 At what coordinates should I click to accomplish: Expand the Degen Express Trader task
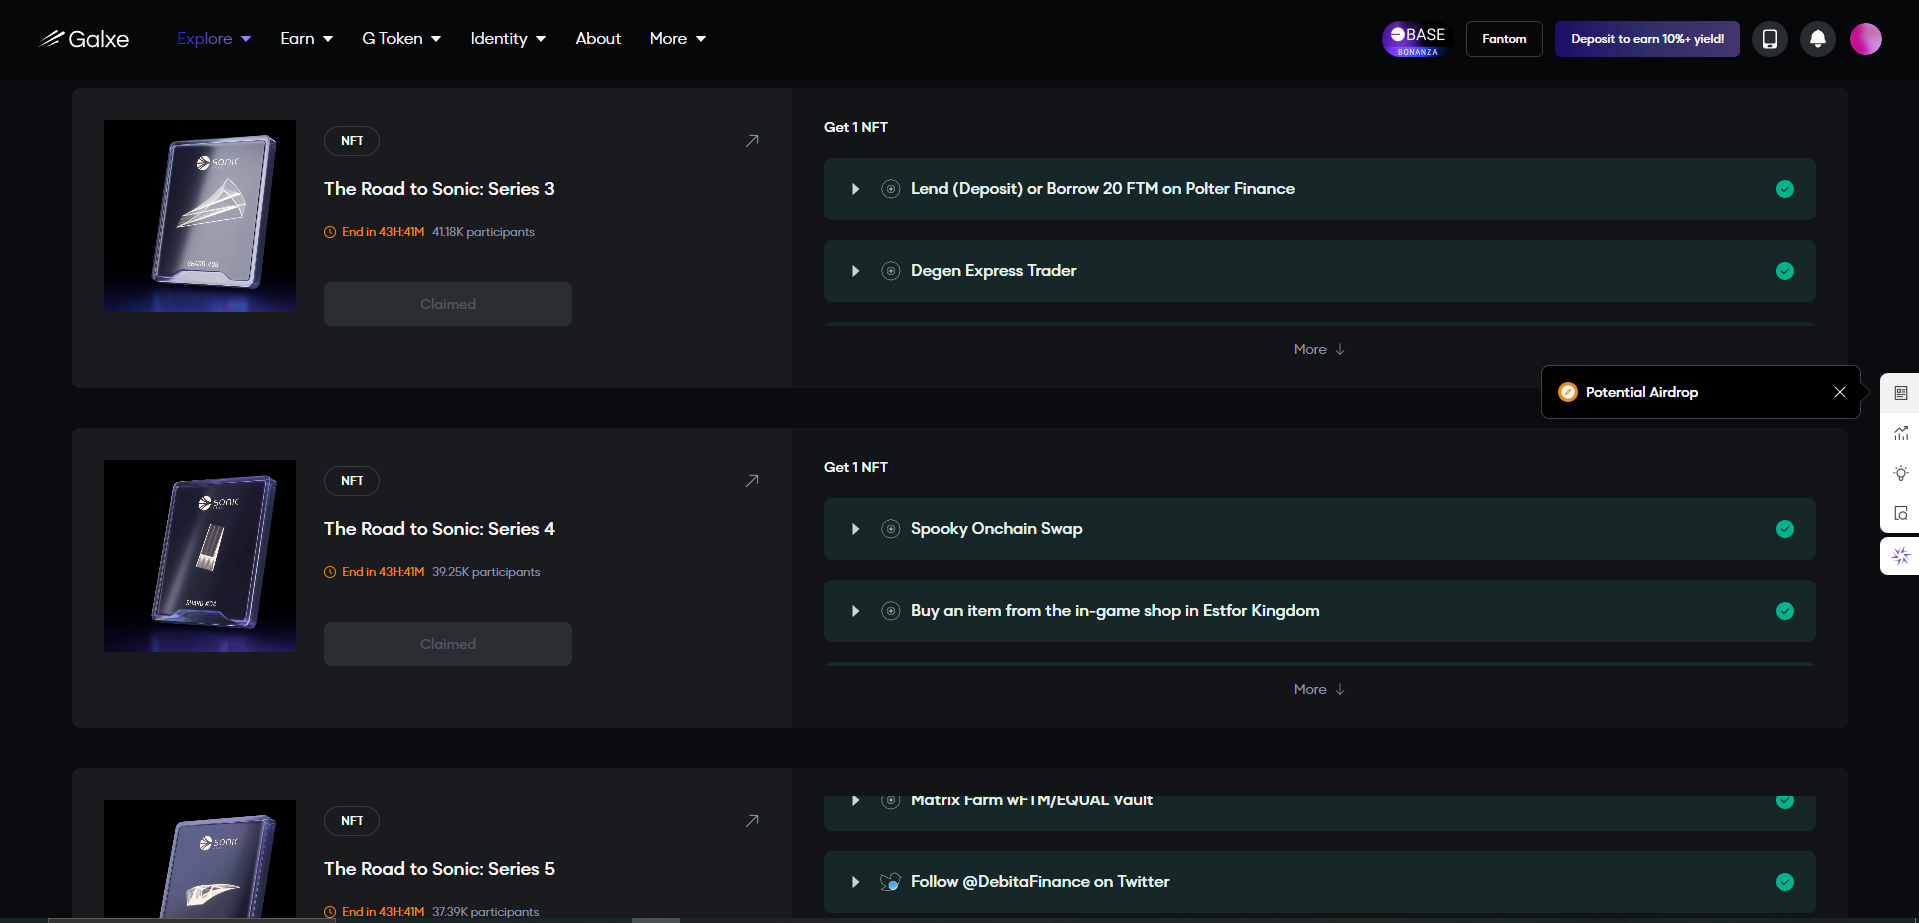click(x=855, y=271)
